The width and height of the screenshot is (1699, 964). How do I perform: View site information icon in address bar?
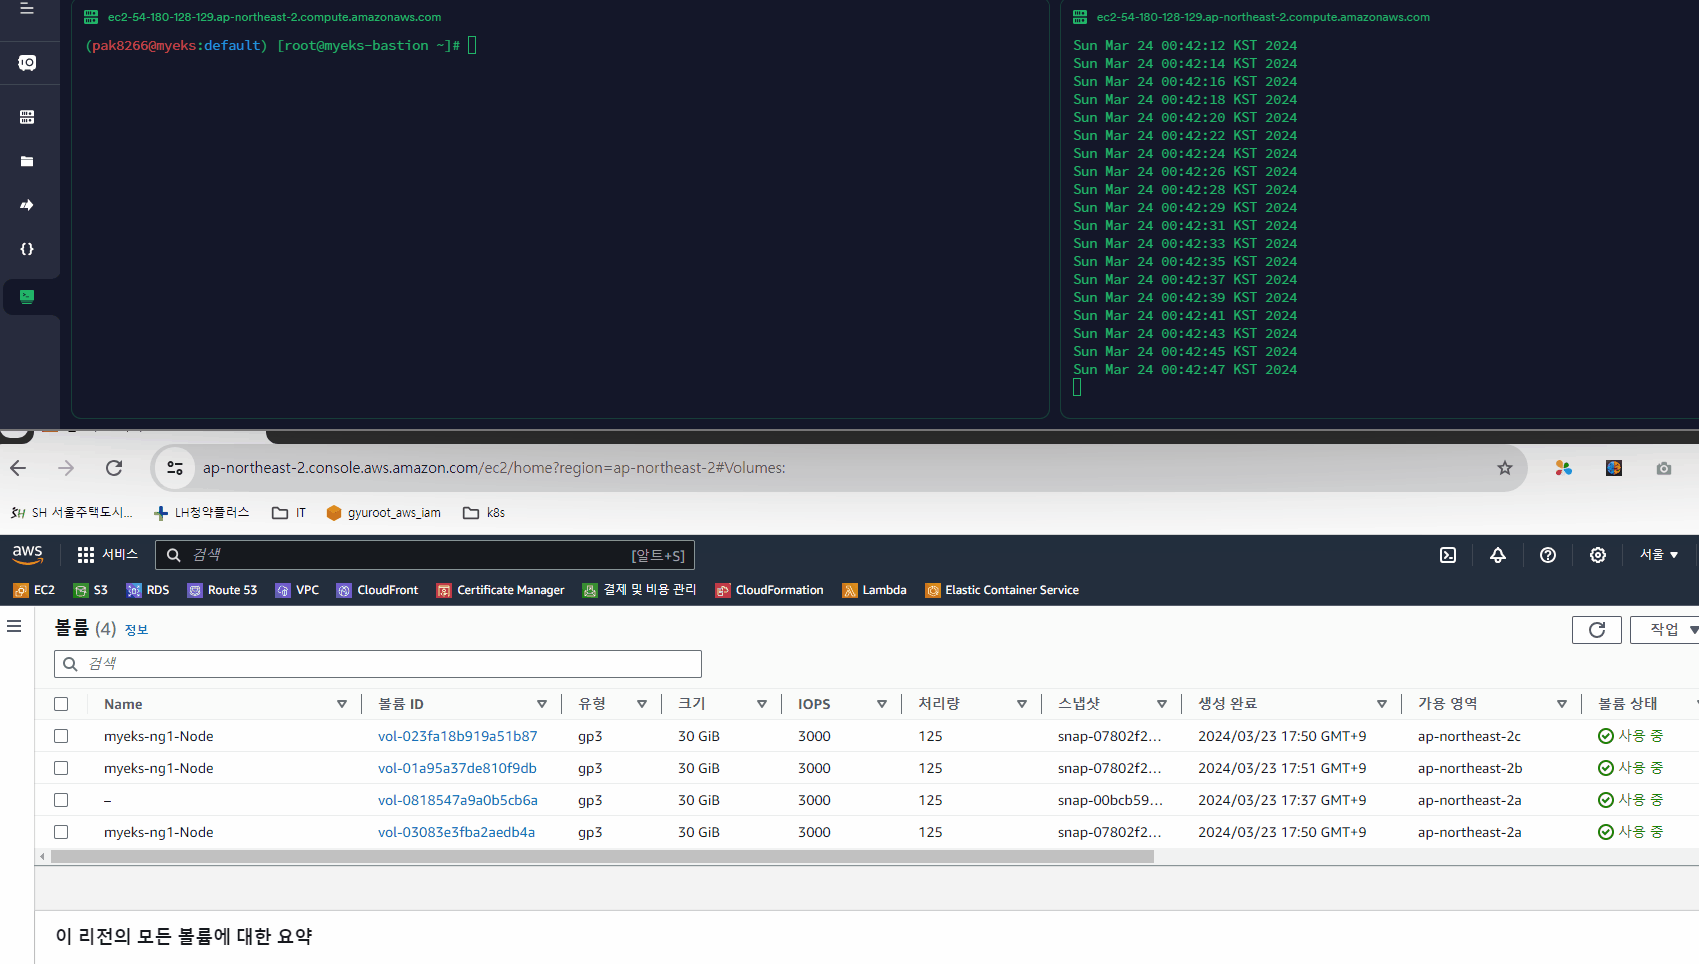175,468
